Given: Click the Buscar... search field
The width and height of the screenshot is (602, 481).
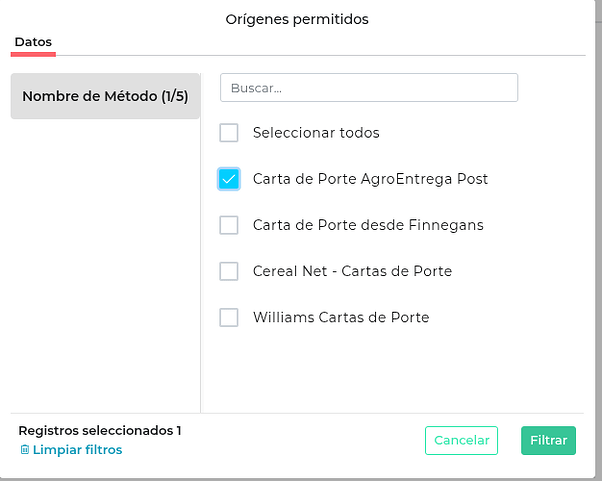Looking at the screenshot, I should [368, 88].
